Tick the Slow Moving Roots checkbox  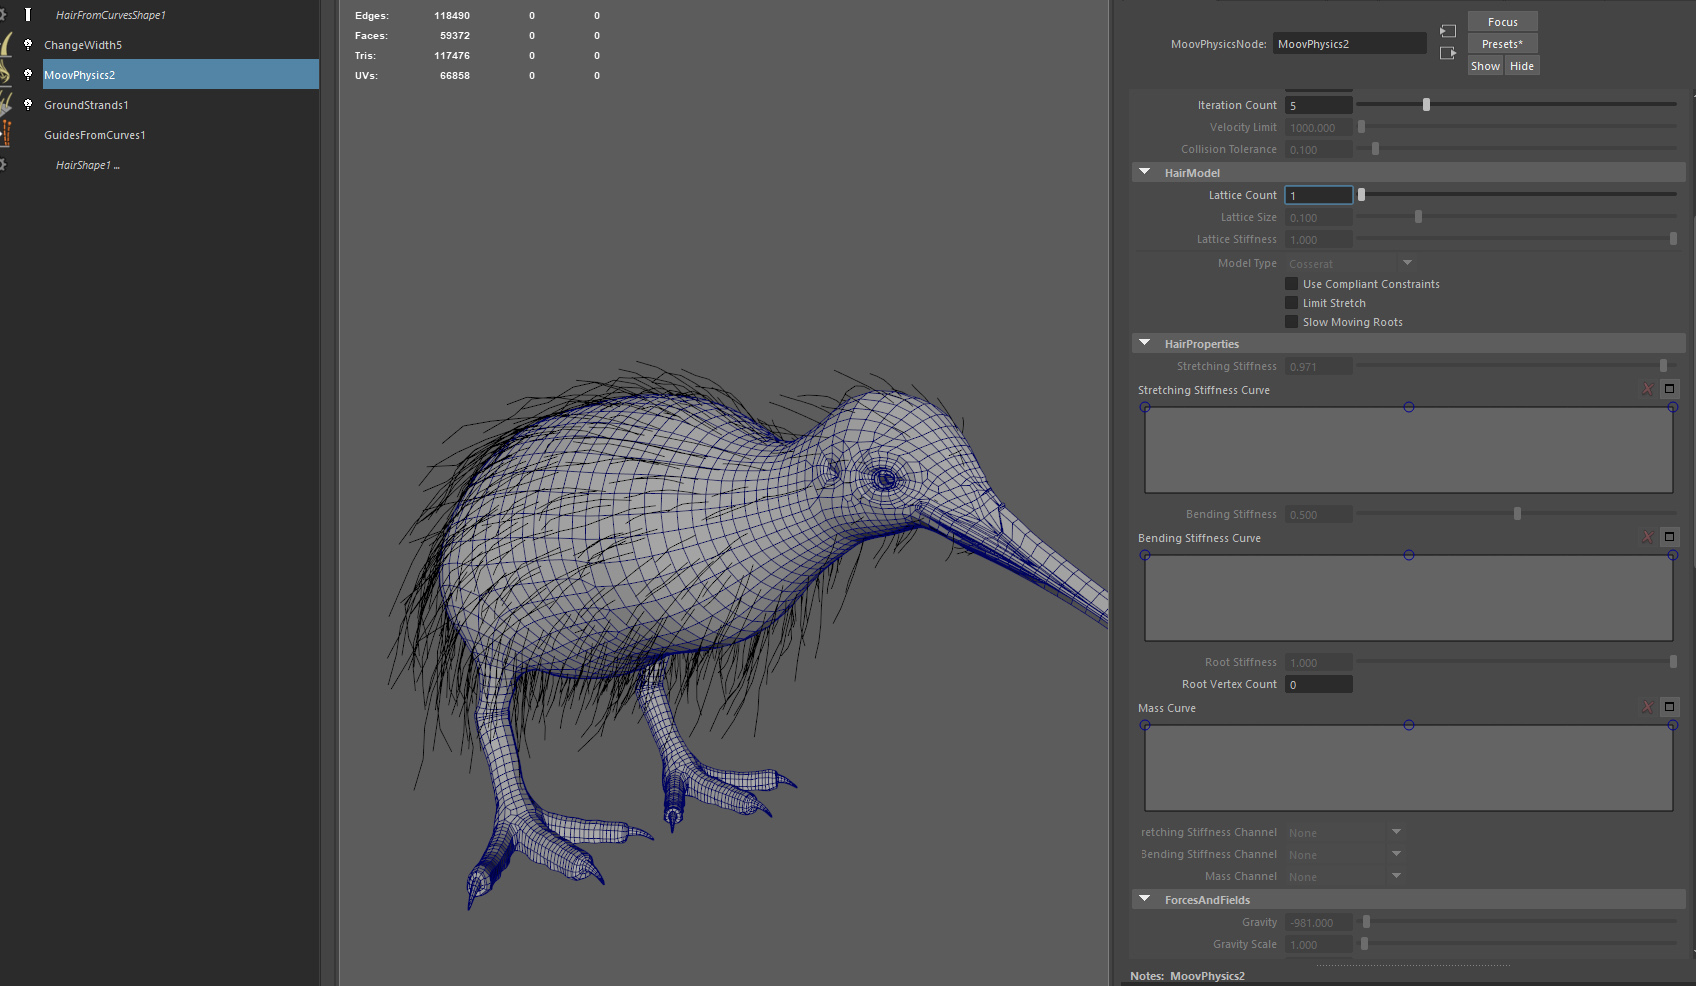point(1291,322)
